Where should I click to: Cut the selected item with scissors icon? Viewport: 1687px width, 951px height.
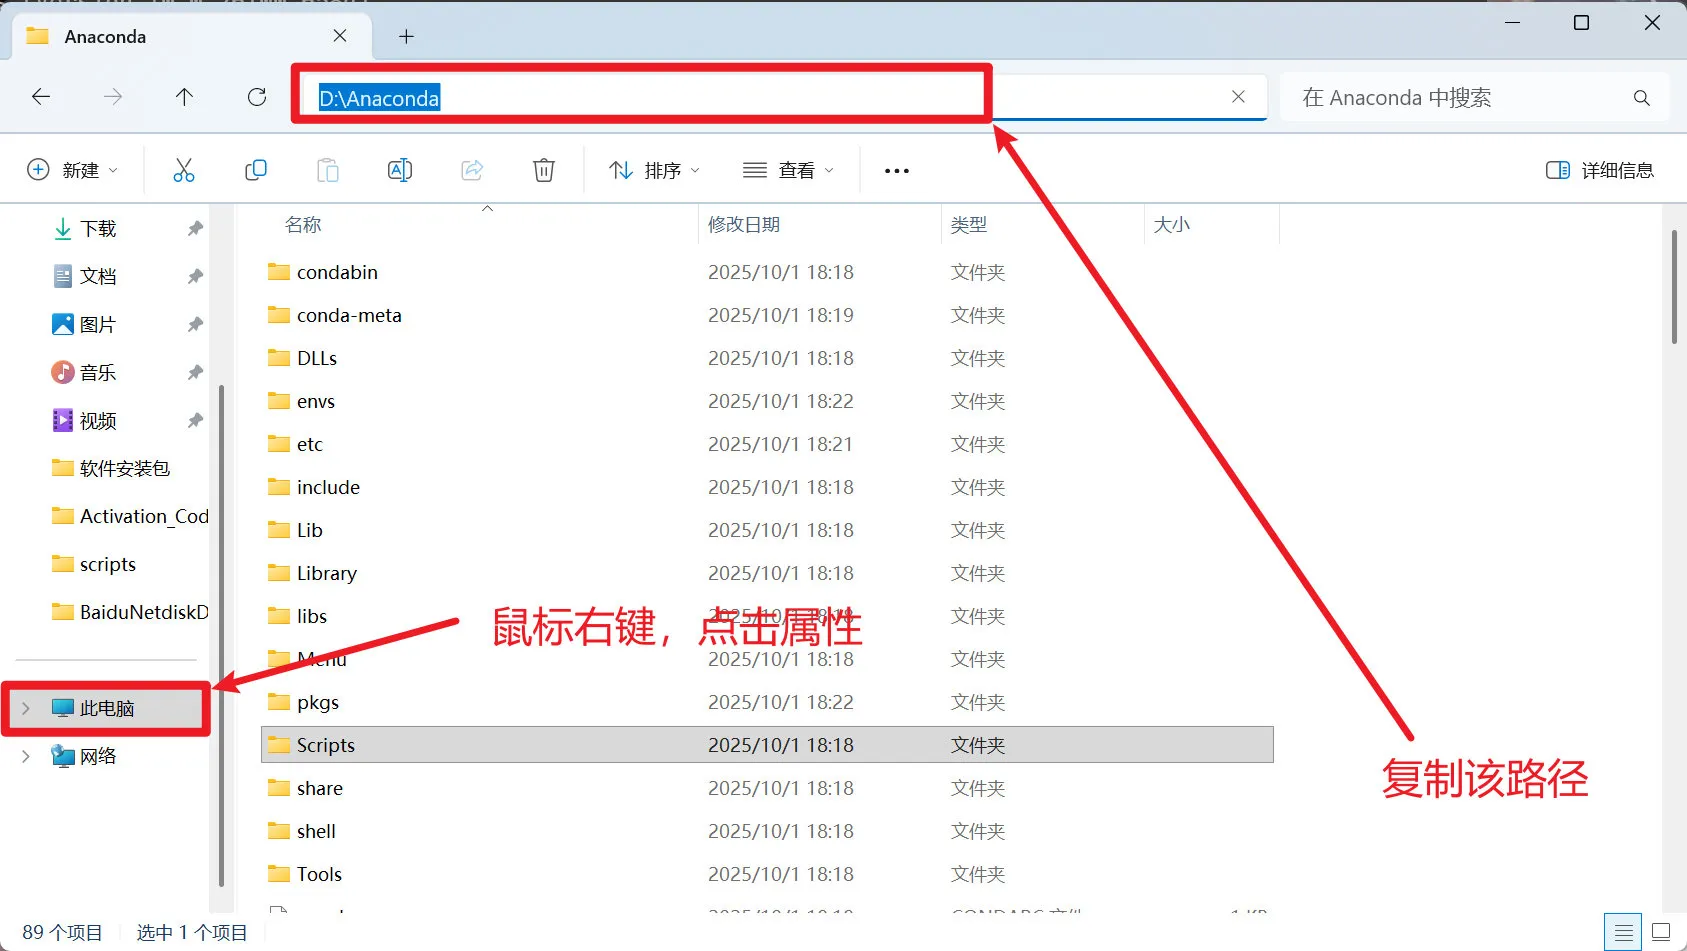184,170
